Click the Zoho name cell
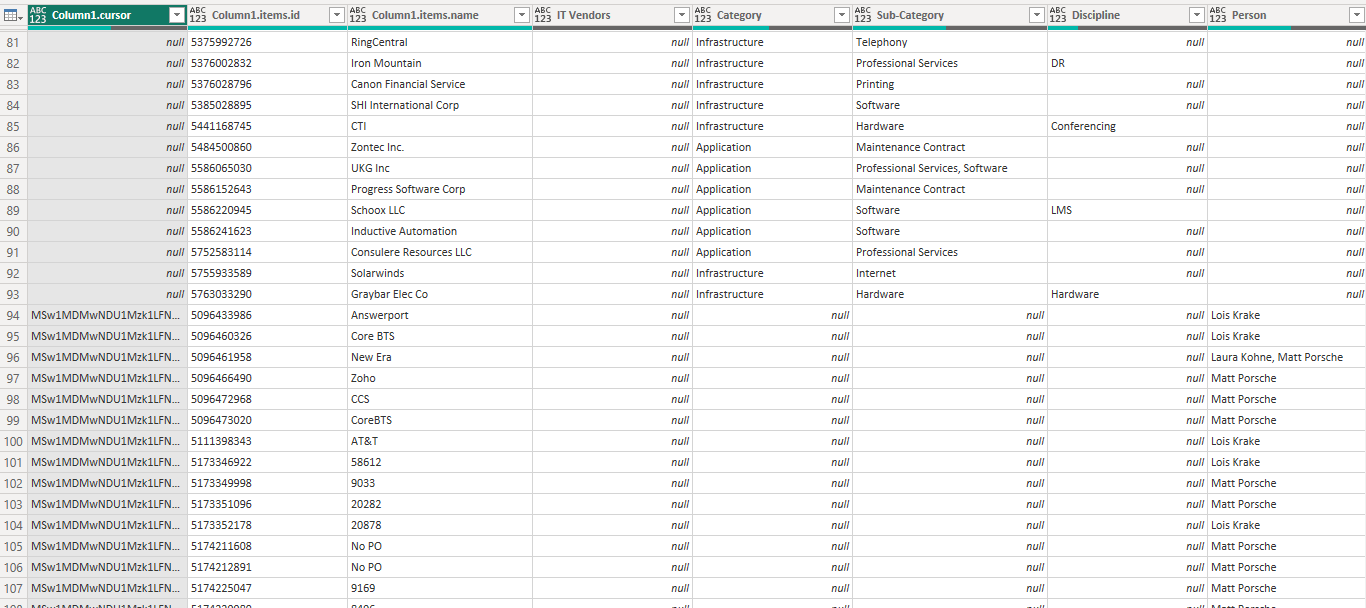Viewport: 1366px width, 608px height. [x=440, y=378]
